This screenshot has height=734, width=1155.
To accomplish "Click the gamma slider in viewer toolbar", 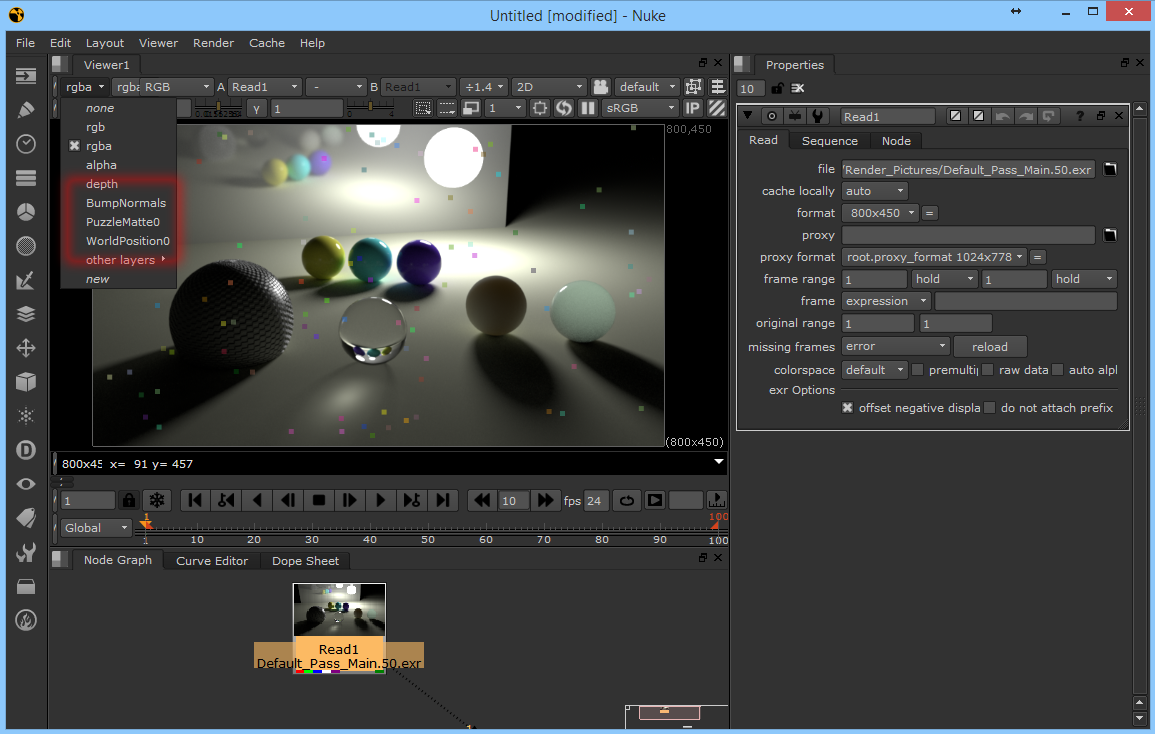I will point(370,108).
